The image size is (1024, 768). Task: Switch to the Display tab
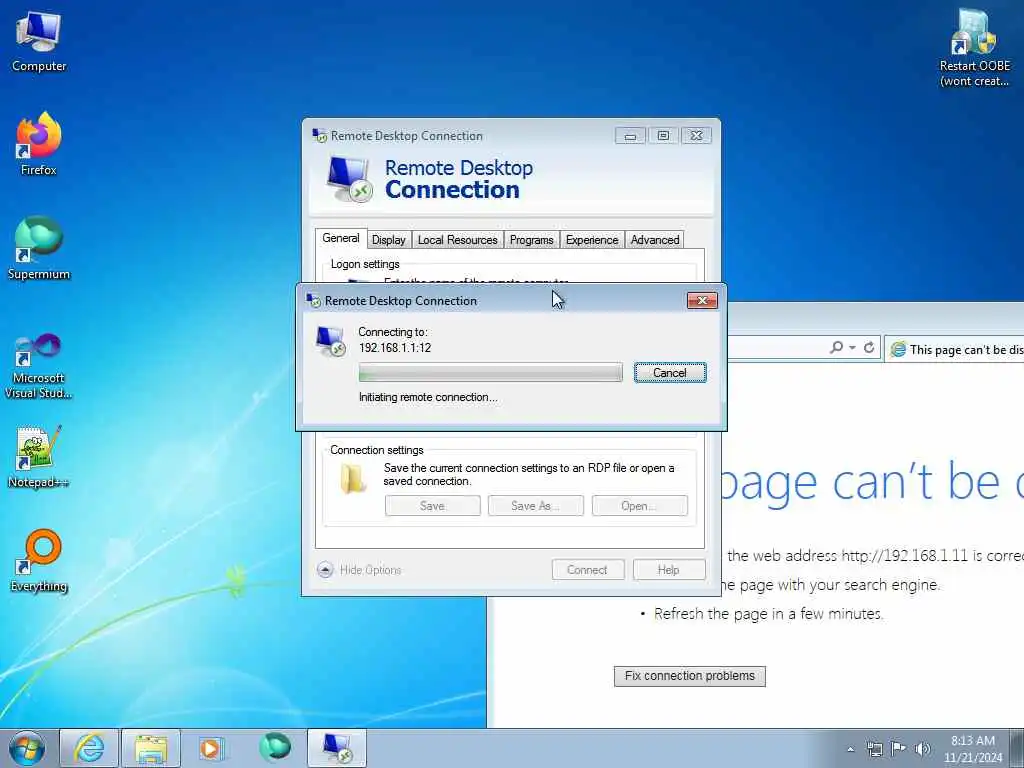click(389, 240)
